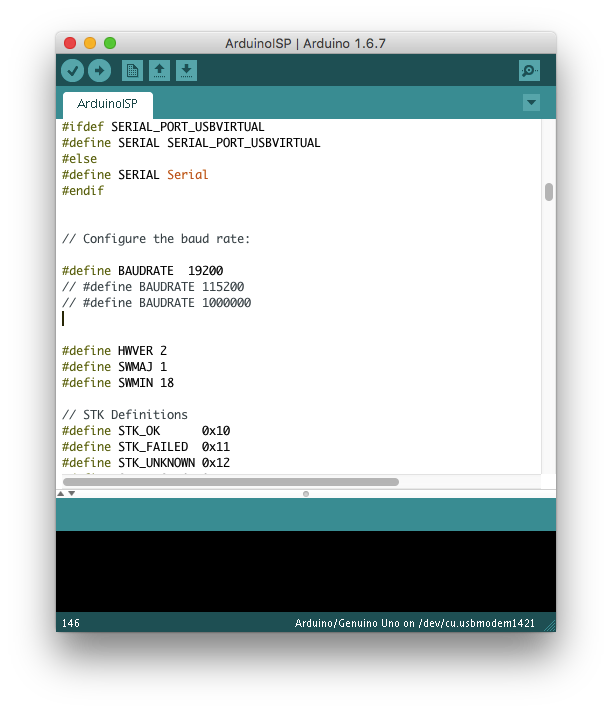Click the '#define BAUDRATE 19200' line
The height and width of the screenshot is (712, 612).
tap(143, 271)
